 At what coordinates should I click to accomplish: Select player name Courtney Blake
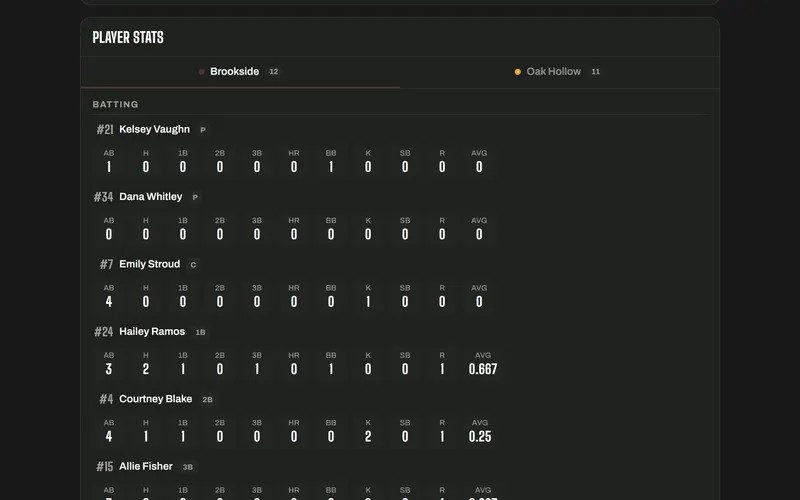[x=156, y=399]
